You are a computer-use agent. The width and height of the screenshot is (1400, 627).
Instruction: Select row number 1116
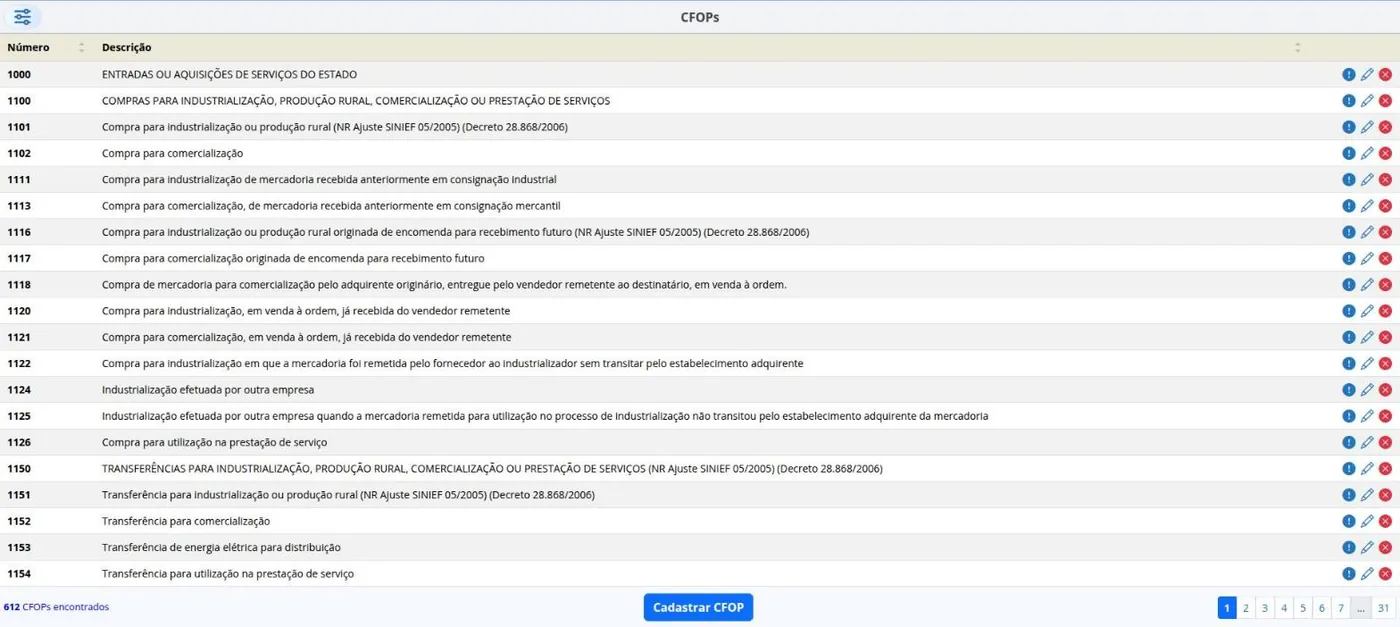[x=19, y=232]
